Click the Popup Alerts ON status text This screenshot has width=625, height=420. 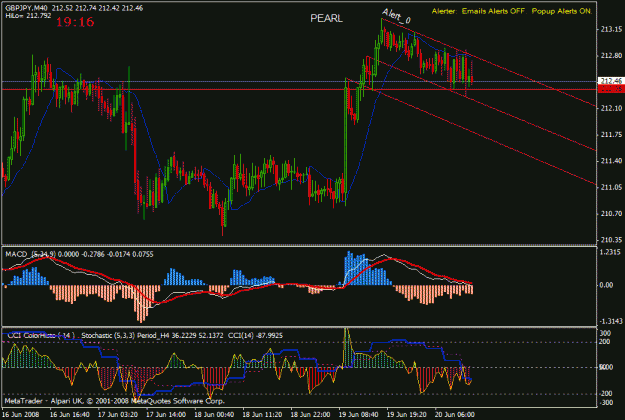562,11
